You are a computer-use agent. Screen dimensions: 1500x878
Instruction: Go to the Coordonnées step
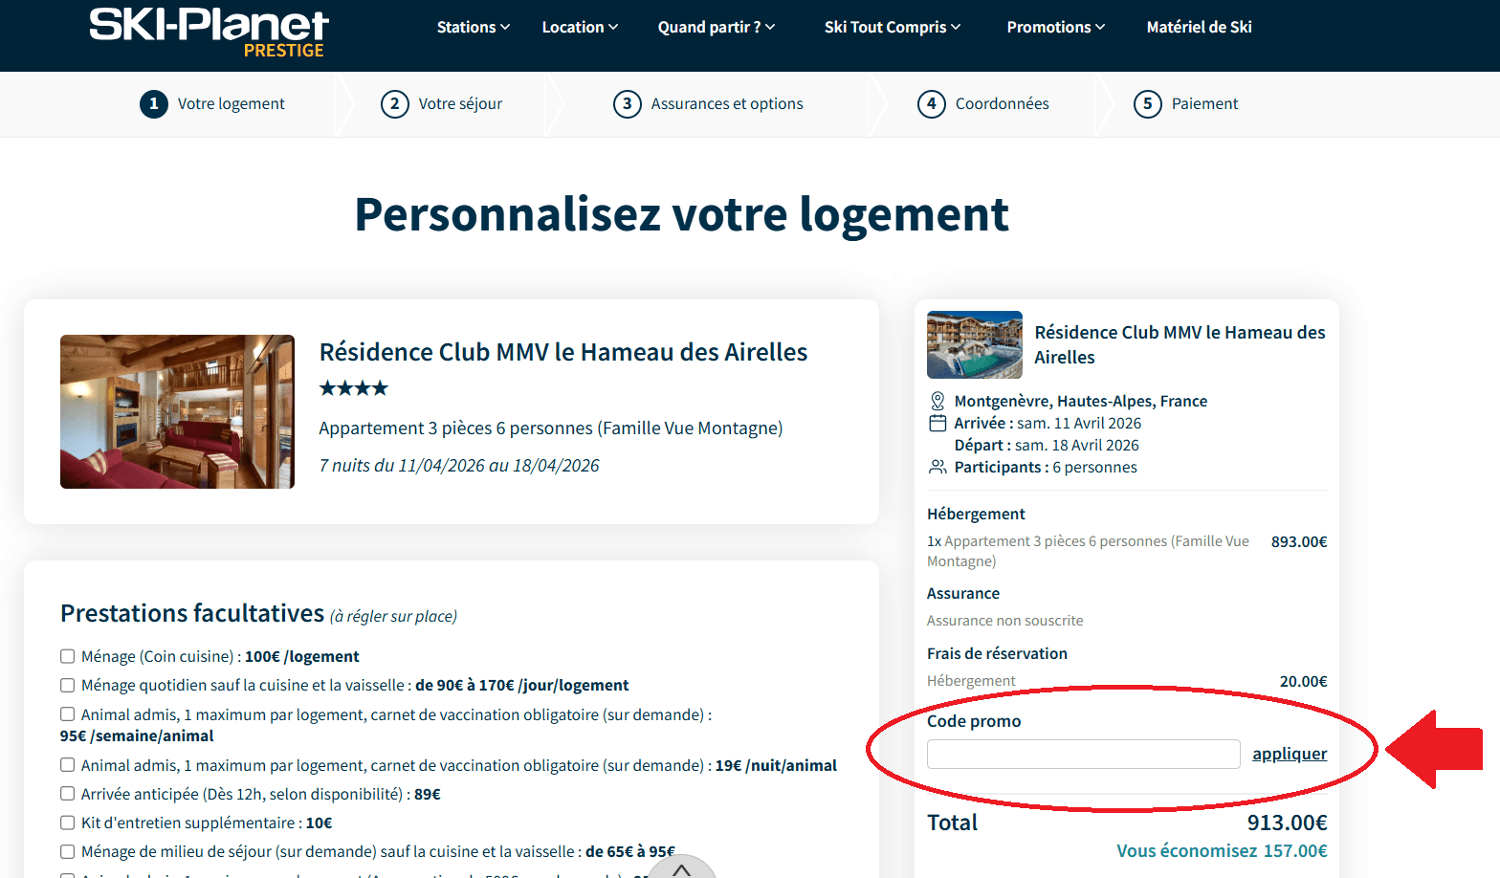click(x=1002, y=104)
